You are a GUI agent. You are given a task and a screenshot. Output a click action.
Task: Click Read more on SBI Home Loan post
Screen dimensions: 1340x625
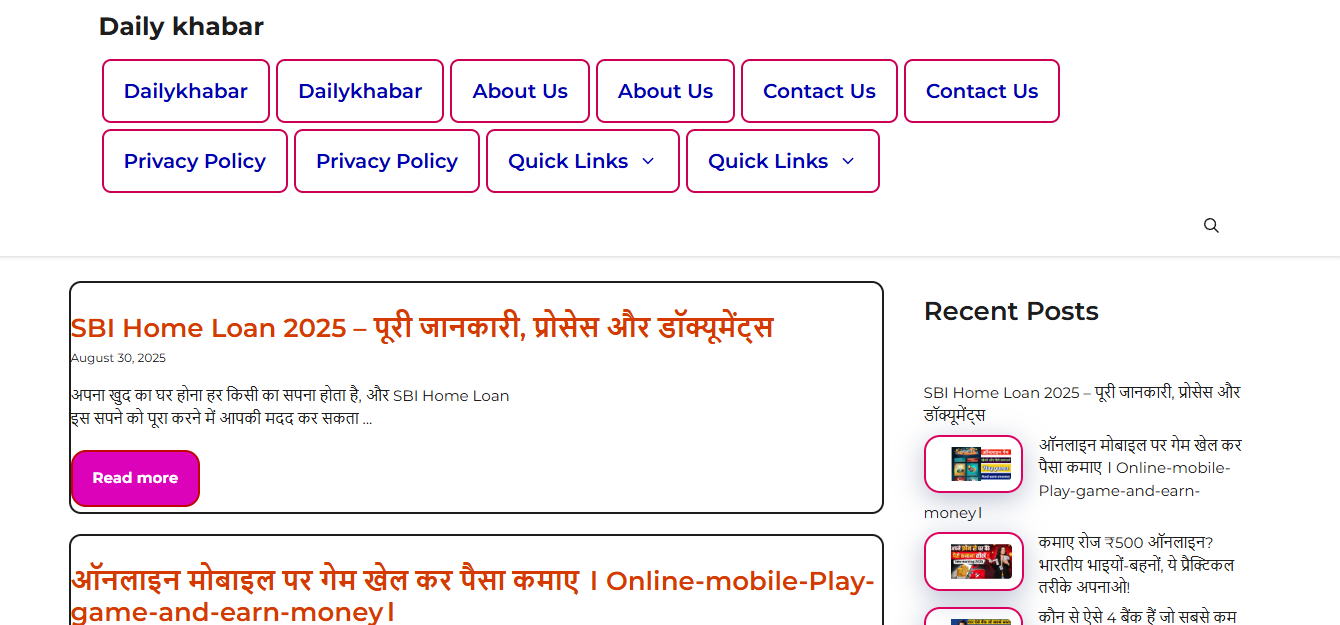(x=135, y=478)
